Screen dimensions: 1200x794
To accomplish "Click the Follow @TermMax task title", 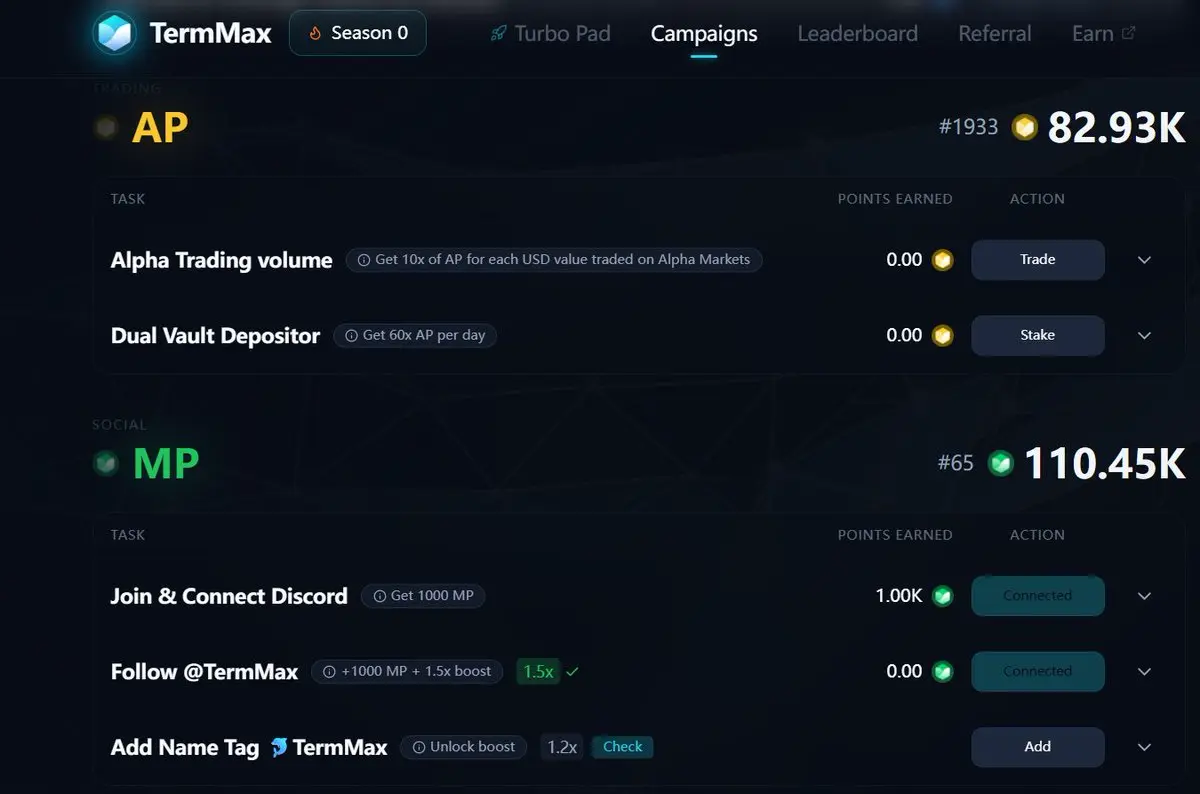I will point(204,672).
